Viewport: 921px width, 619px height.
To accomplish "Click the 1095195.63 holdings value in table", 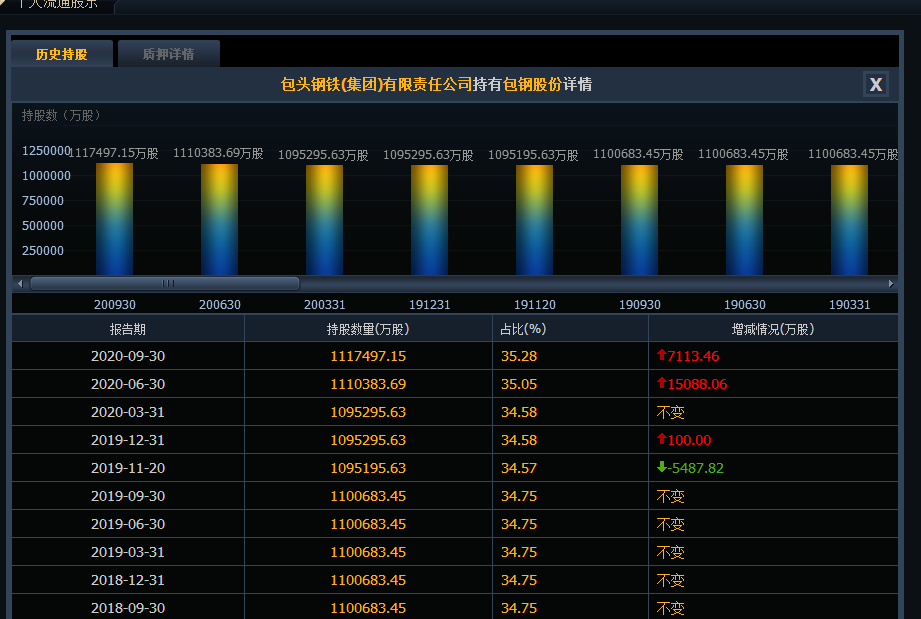I will (368, 468).
